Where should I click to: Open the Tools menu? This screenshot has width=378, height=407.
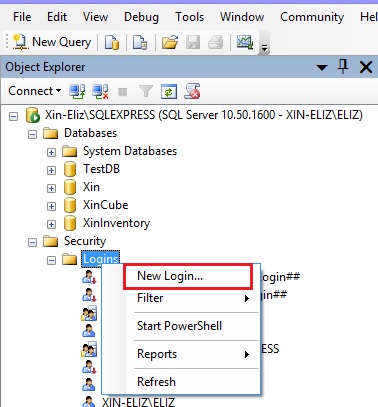pos(190,17)
